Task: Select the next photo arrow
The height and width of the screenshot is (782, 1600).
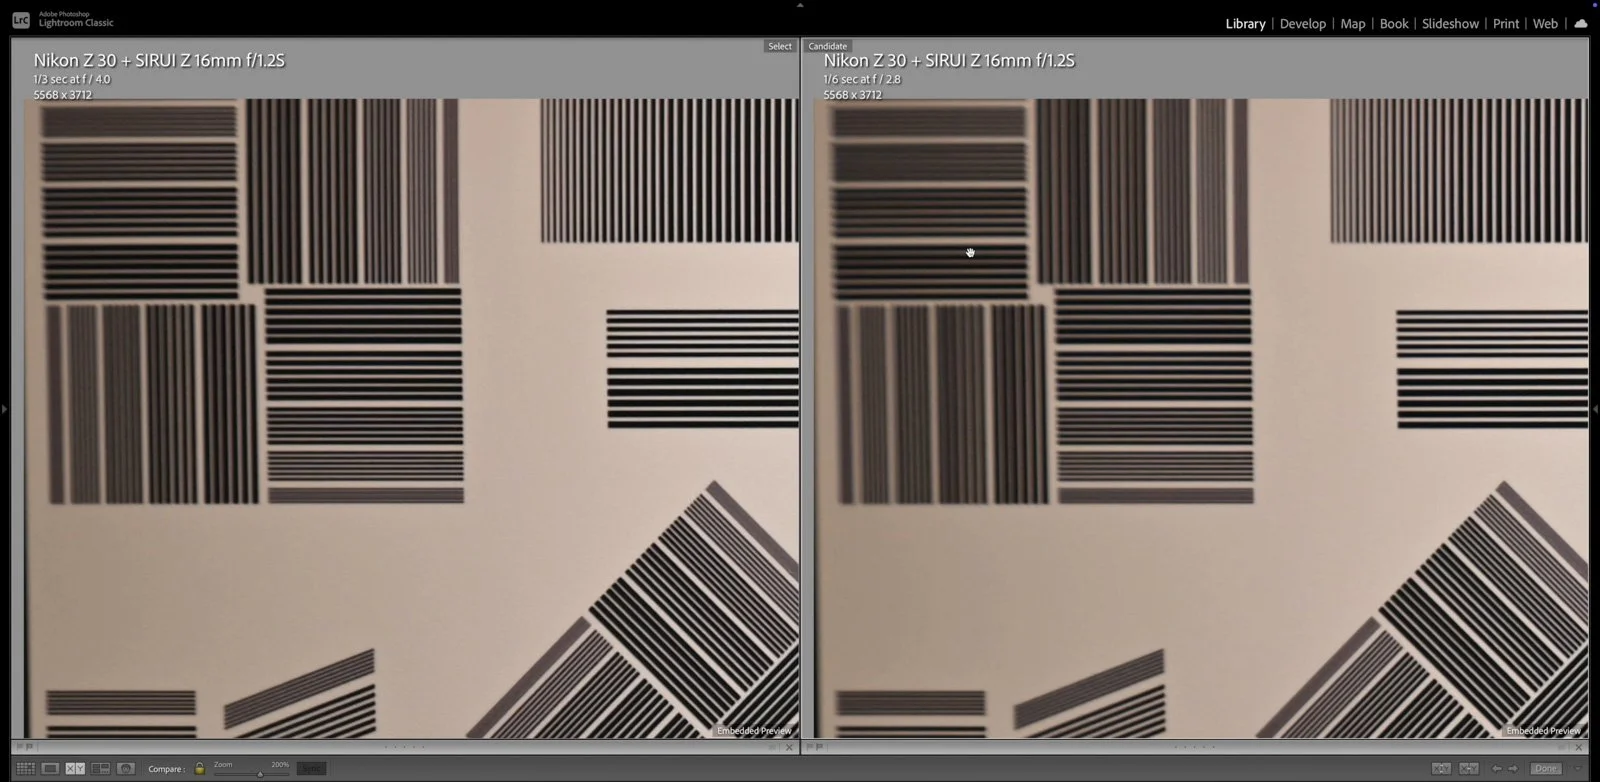Action: pyautogui.click(x=1513, y=768)
